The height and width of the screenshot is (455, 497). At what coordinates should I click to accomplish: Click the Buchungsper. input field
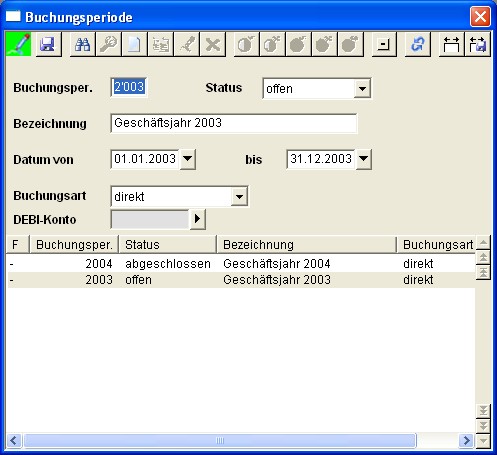129,87
